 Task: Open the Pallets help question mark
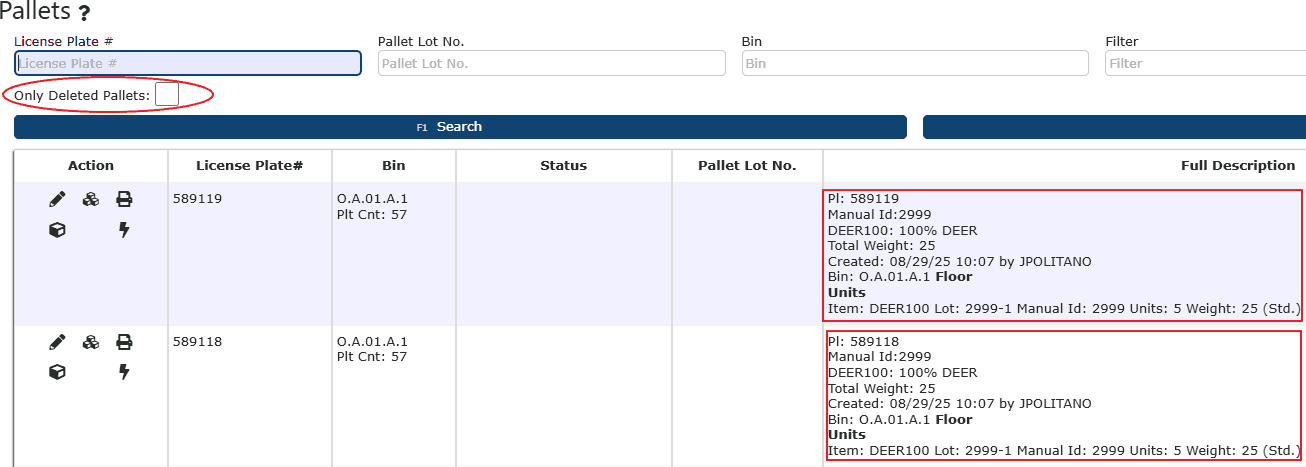(x=85, y=14)
